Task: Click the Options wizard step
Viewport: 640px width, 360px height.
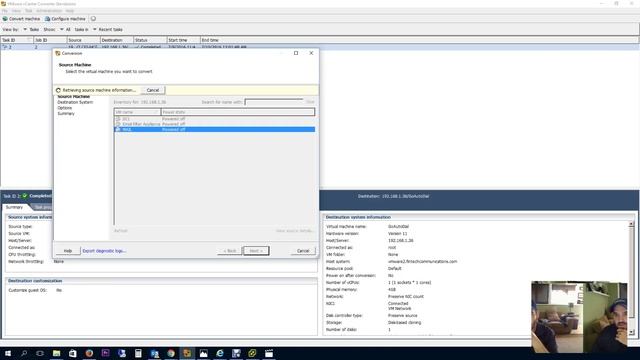Action: 64,108
